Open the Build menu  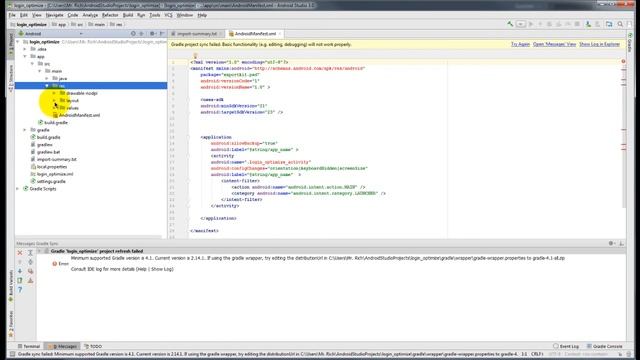[128, 15]
